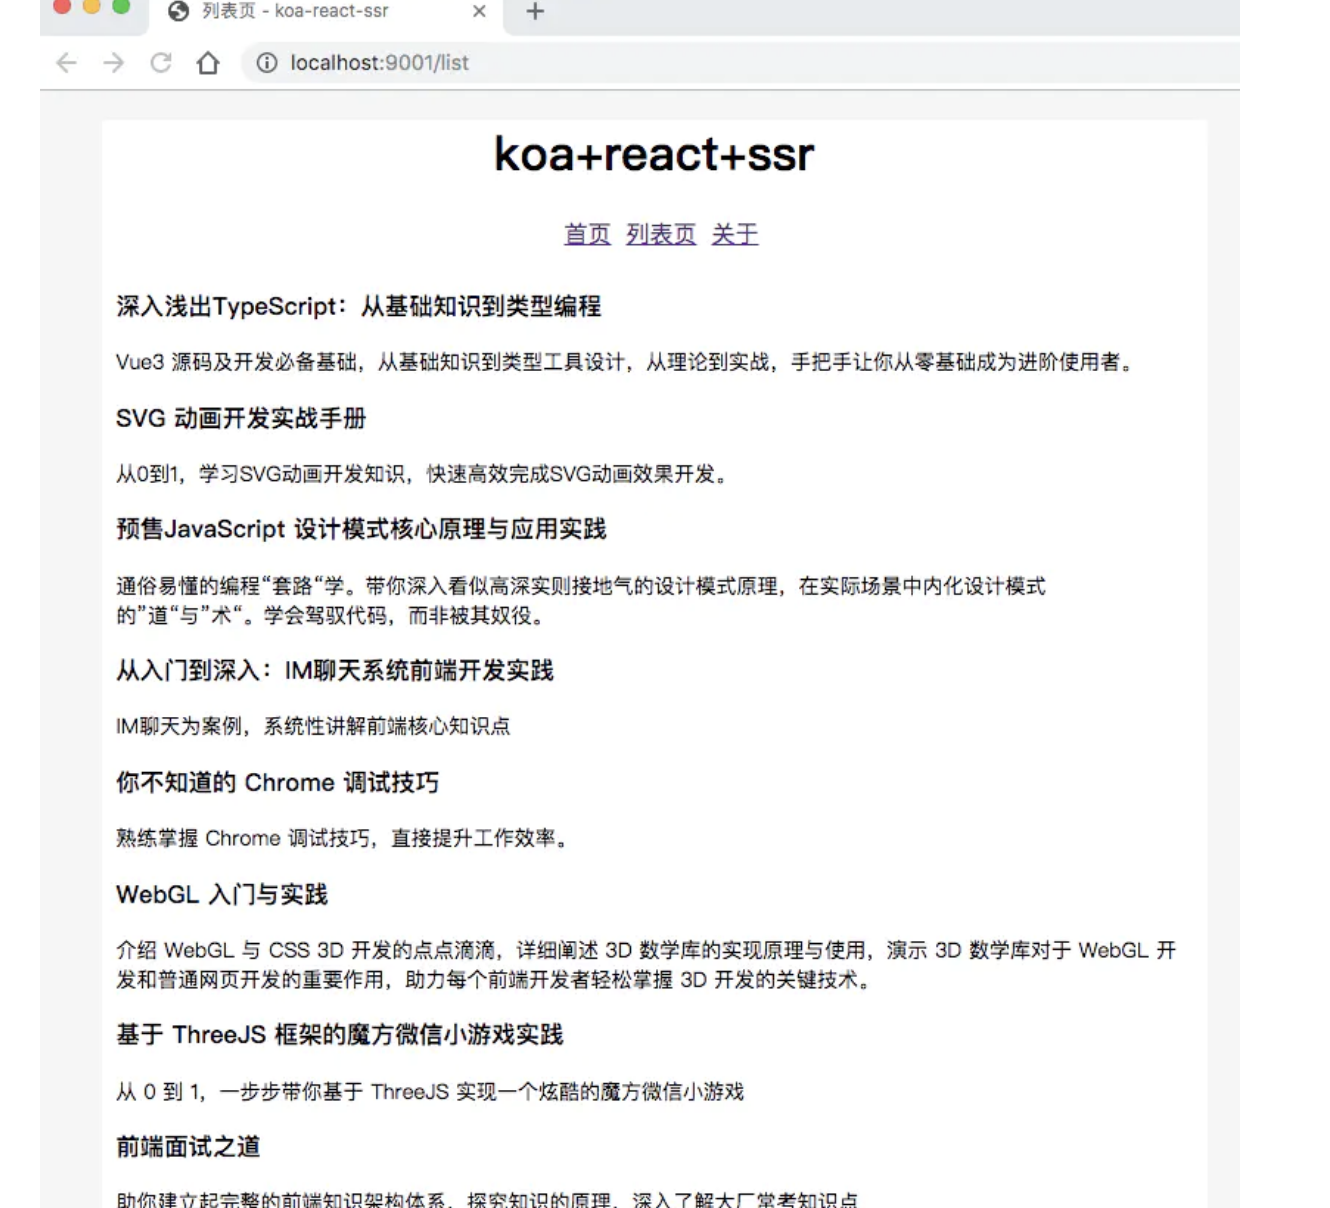Open a new browser tab with the plus icon

pos(533,13)
